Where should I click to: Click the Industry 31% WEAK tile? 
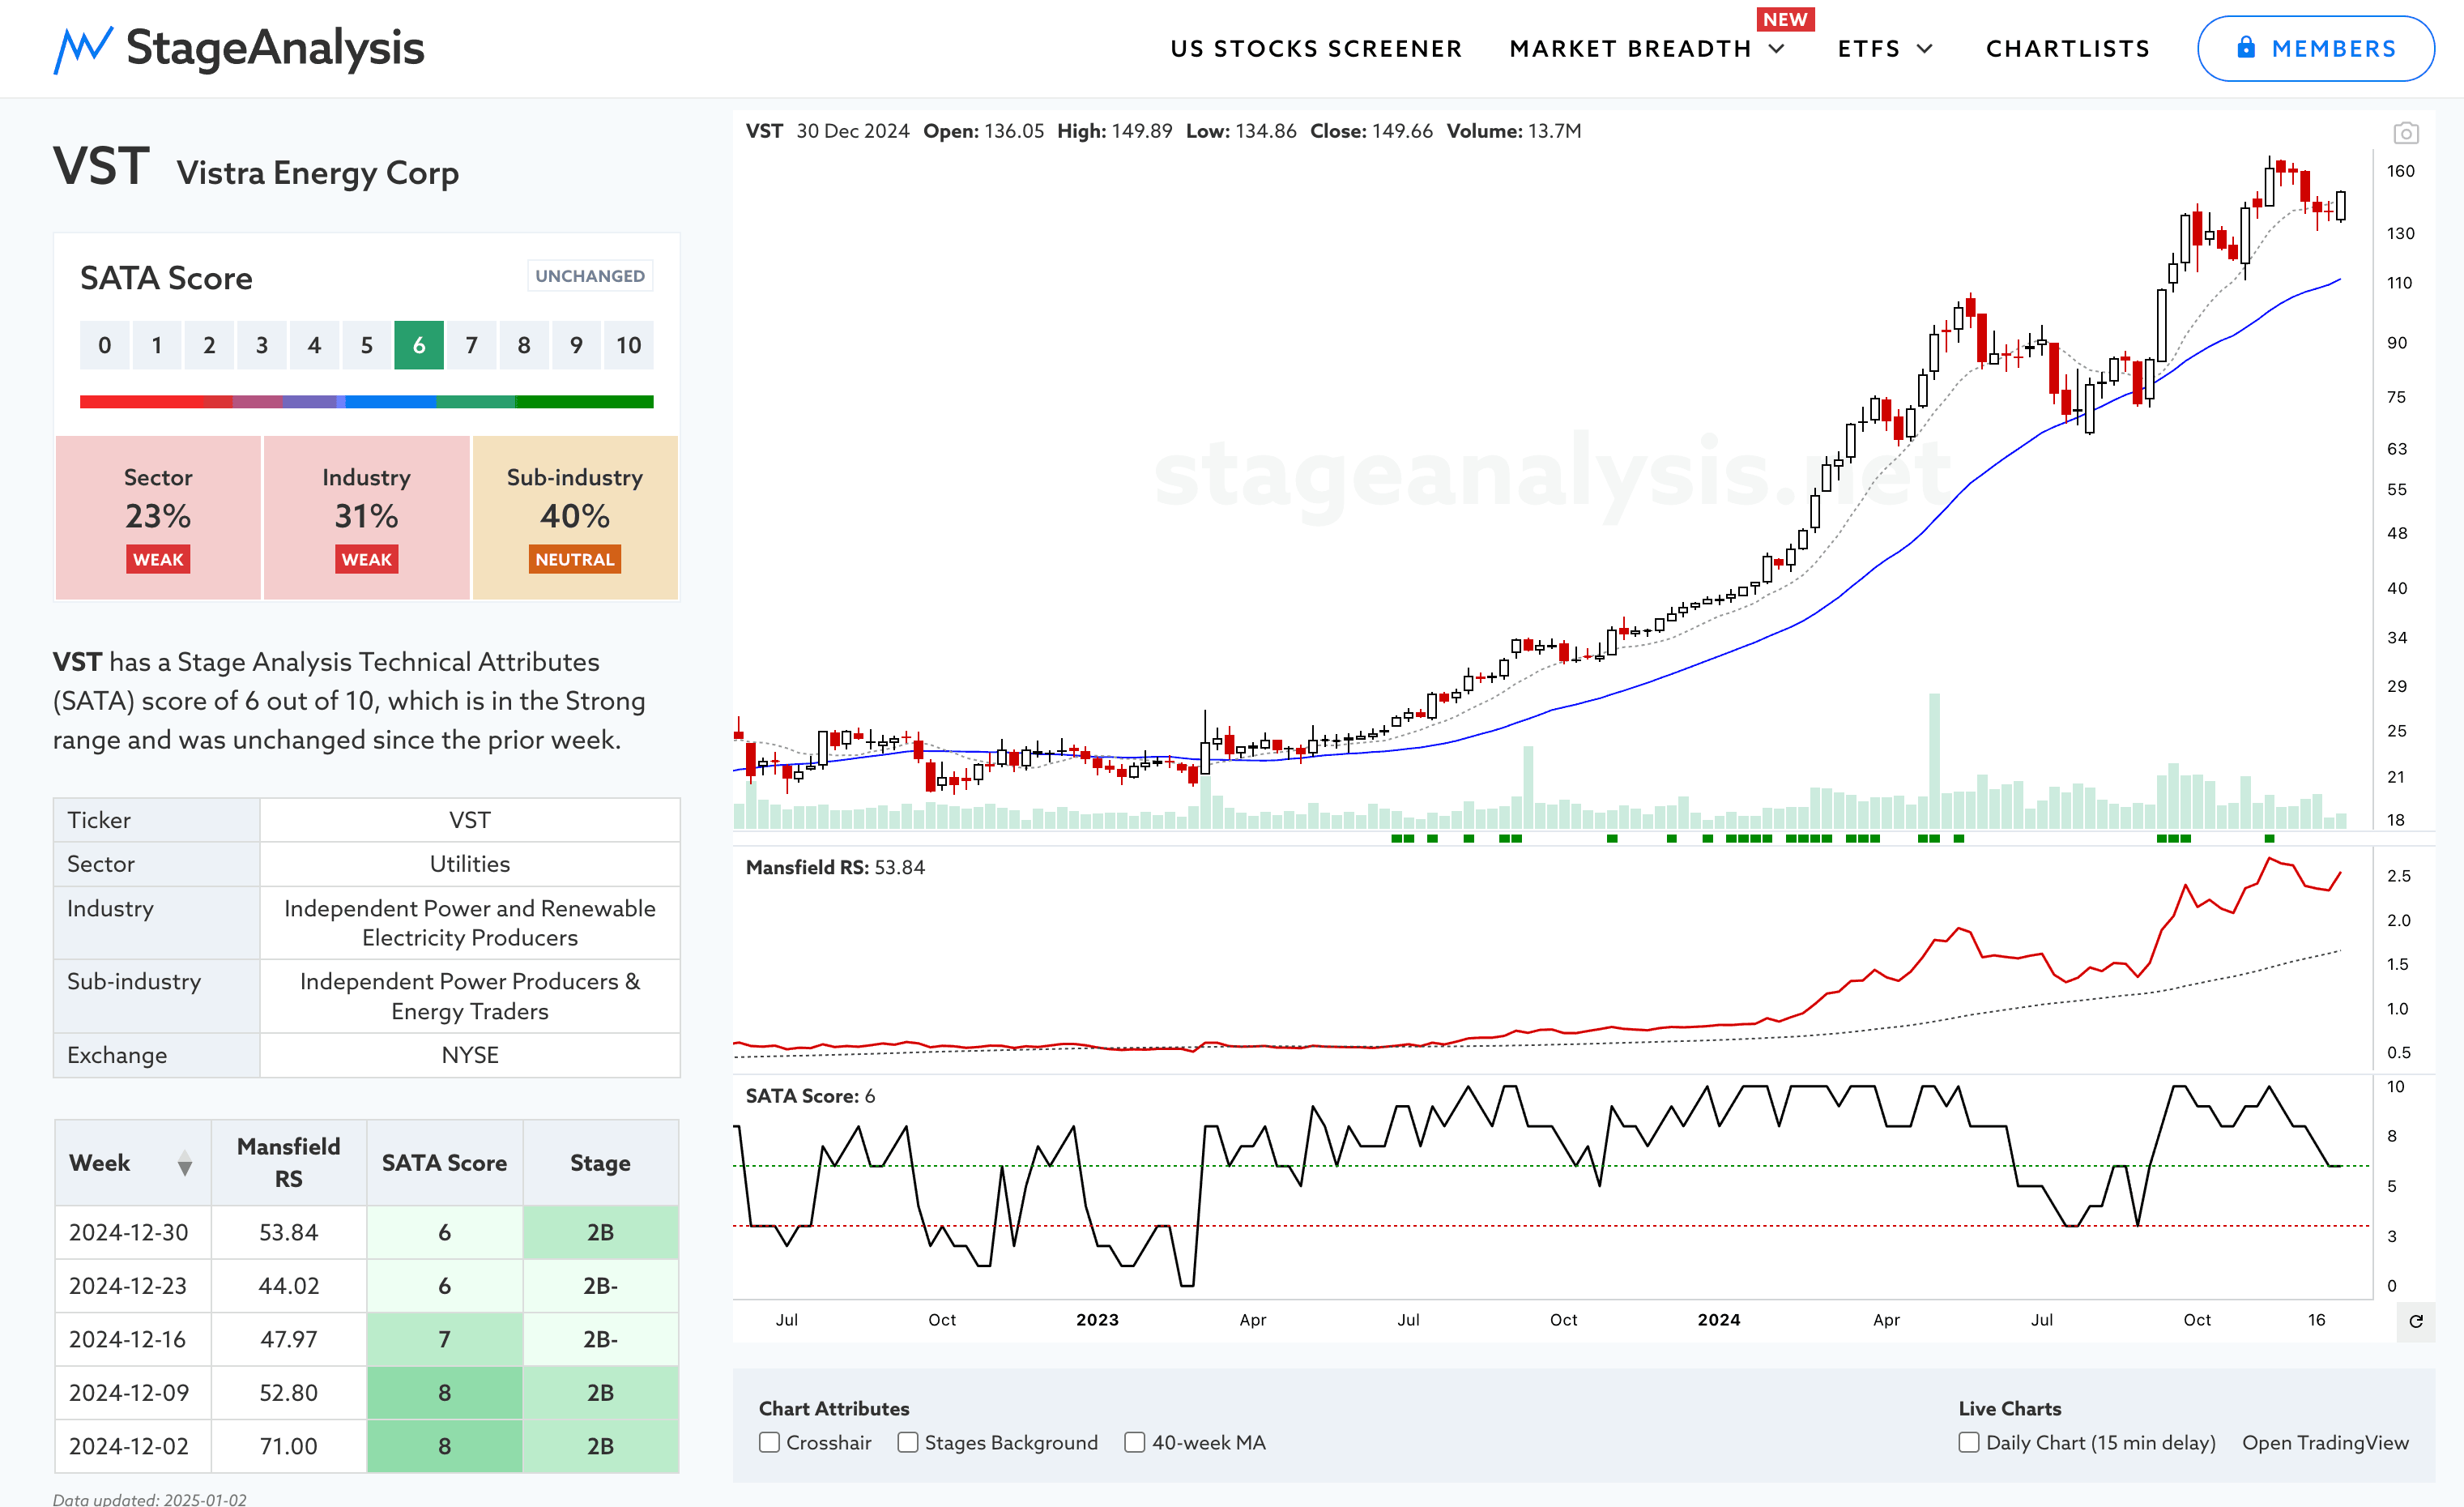[366, 517]
